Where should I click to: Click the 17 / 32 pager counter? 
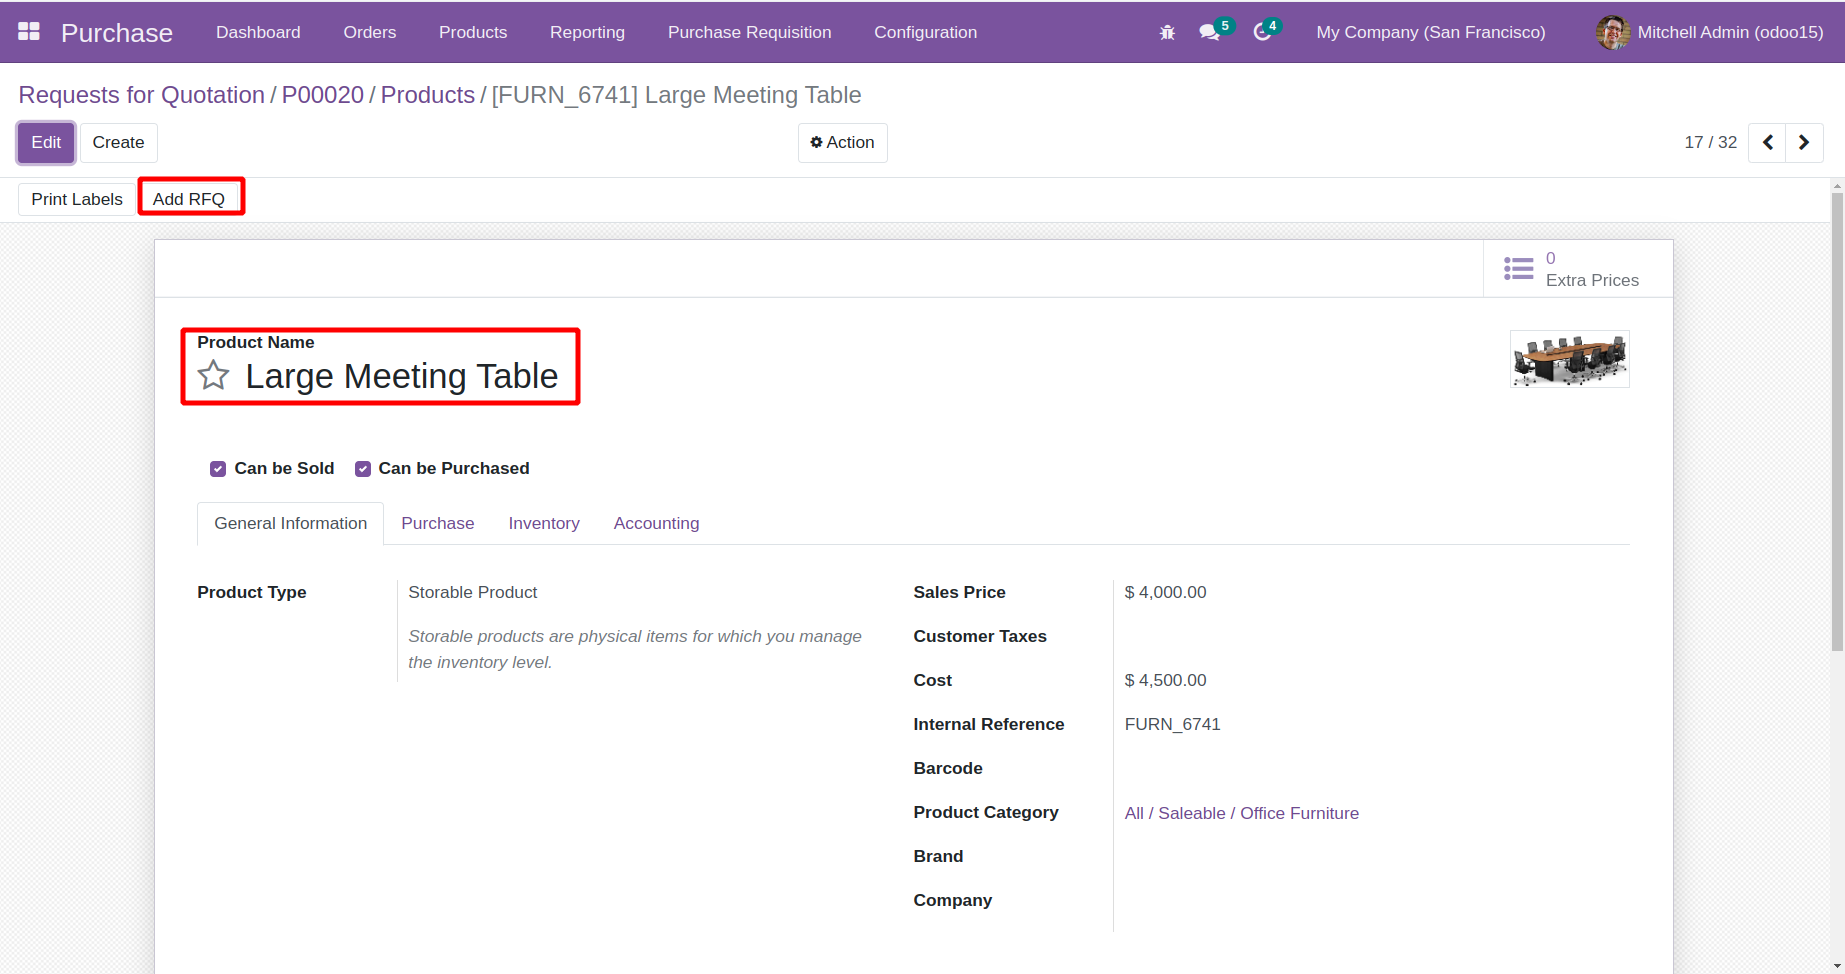point(1710,142)
